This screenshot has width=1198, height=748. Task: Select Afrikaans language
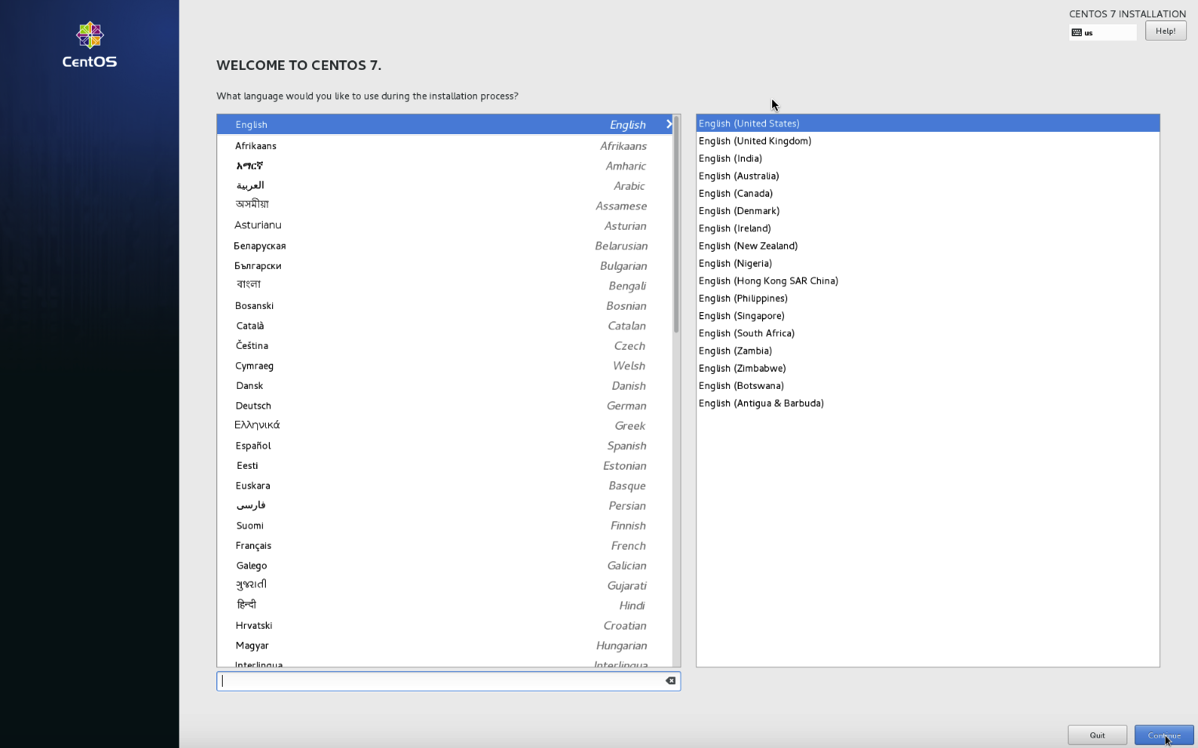click(x=445, y=145)
